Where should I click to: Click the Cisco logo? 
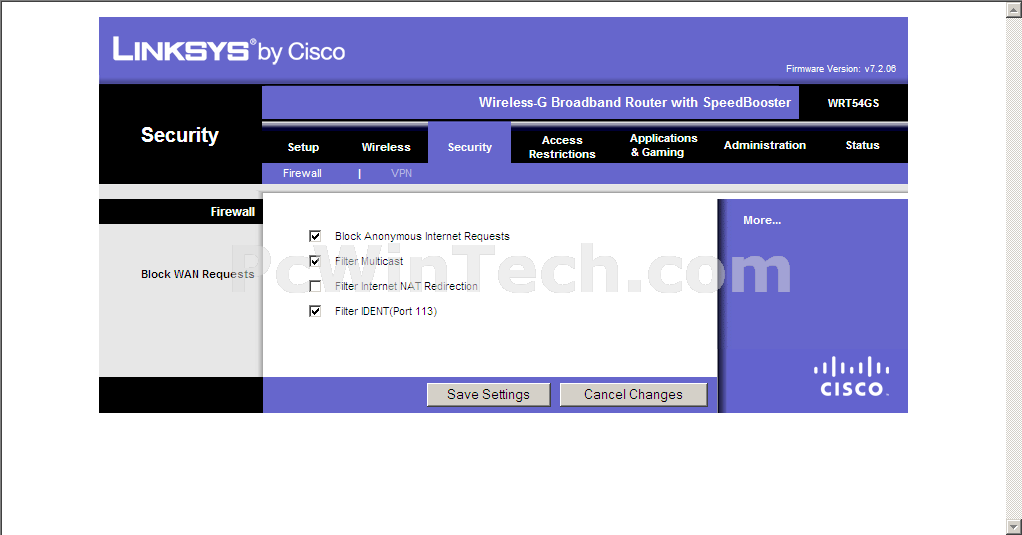click(851, 377)
